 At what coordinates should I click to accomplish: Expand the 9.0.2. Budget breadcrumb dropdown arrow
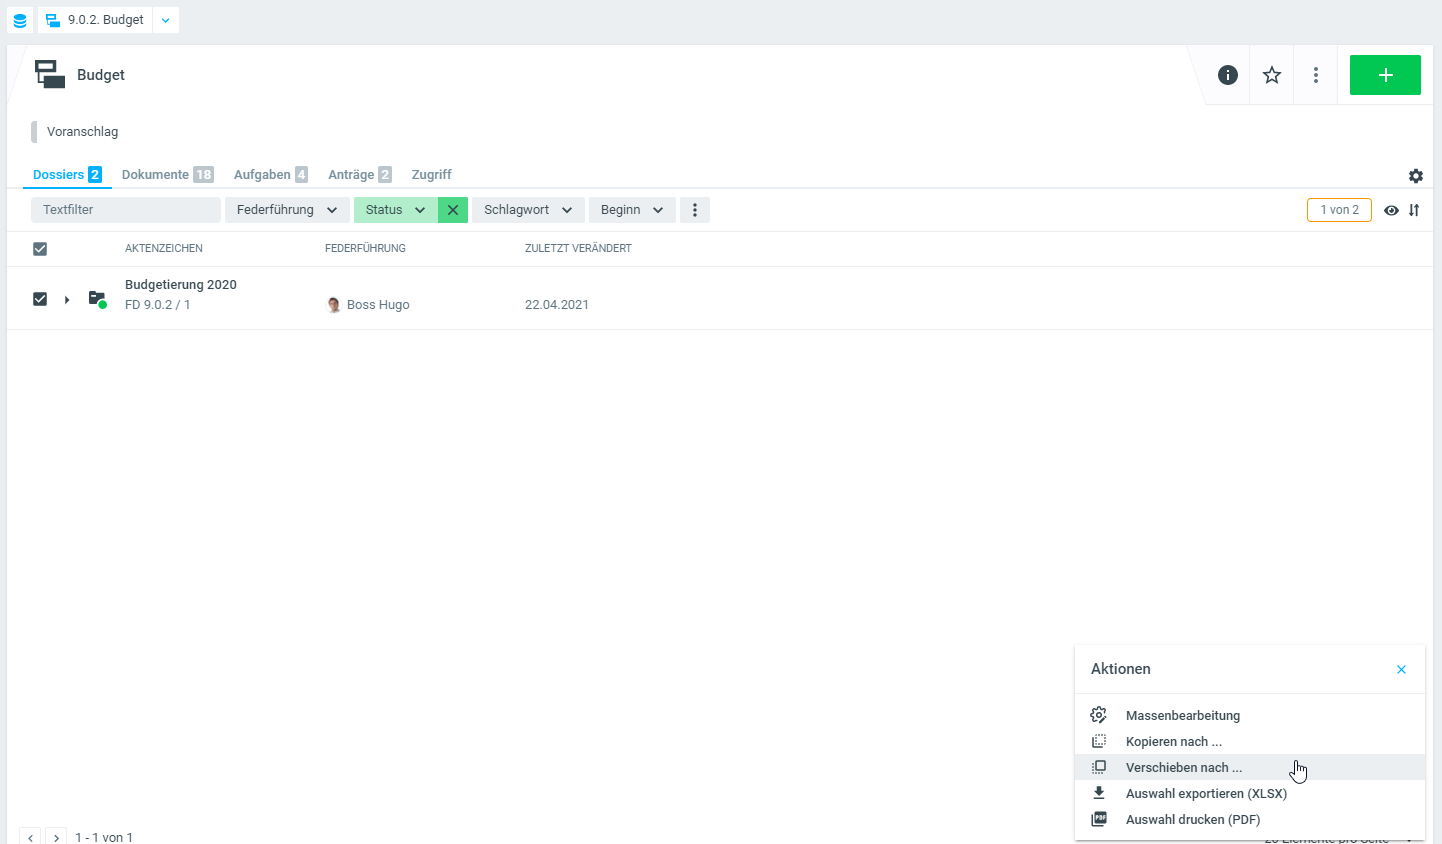tap(166, 20)
